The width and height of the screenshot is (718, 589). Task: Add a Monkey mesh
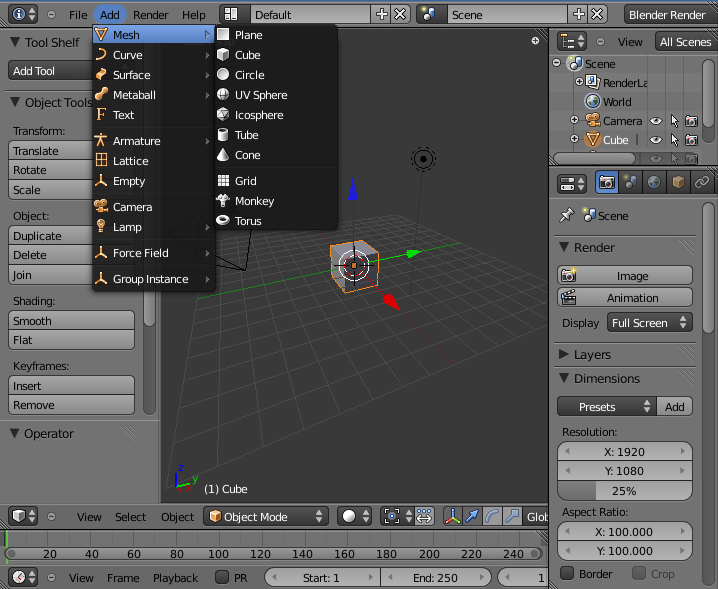[276, 201]
